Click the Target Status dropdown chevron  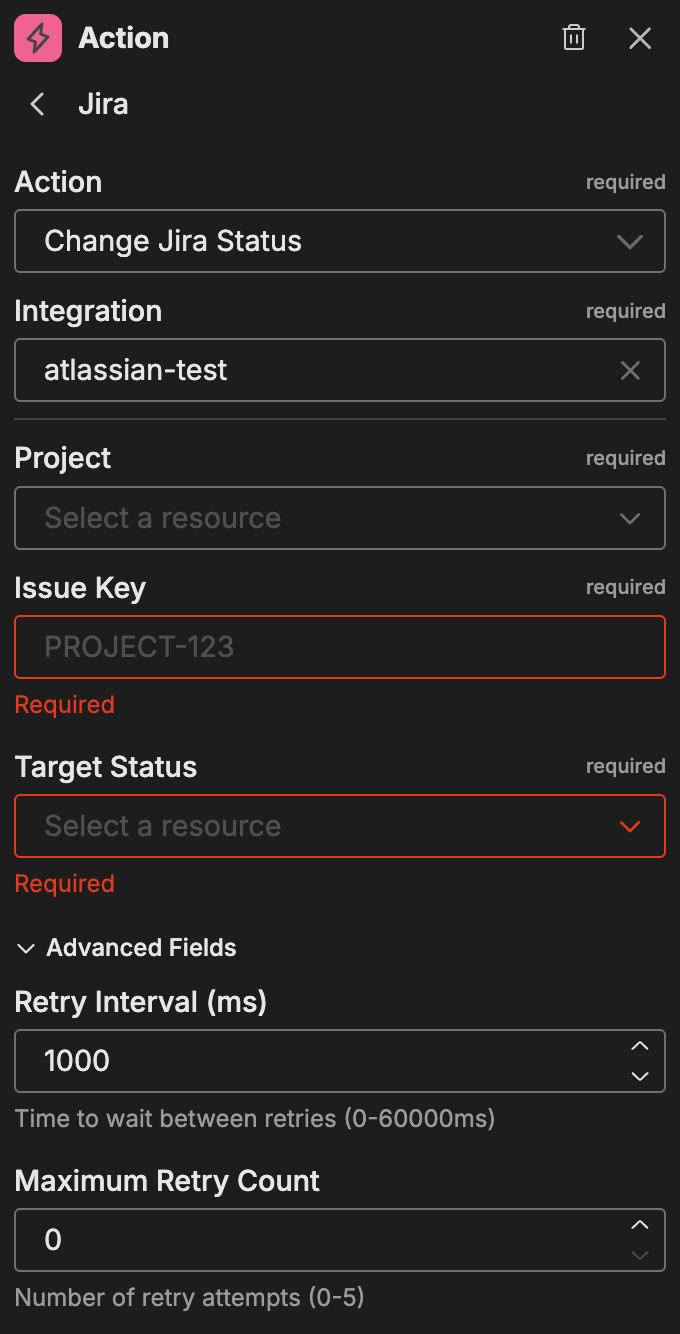pyautogui.click(x=629, y=826)
